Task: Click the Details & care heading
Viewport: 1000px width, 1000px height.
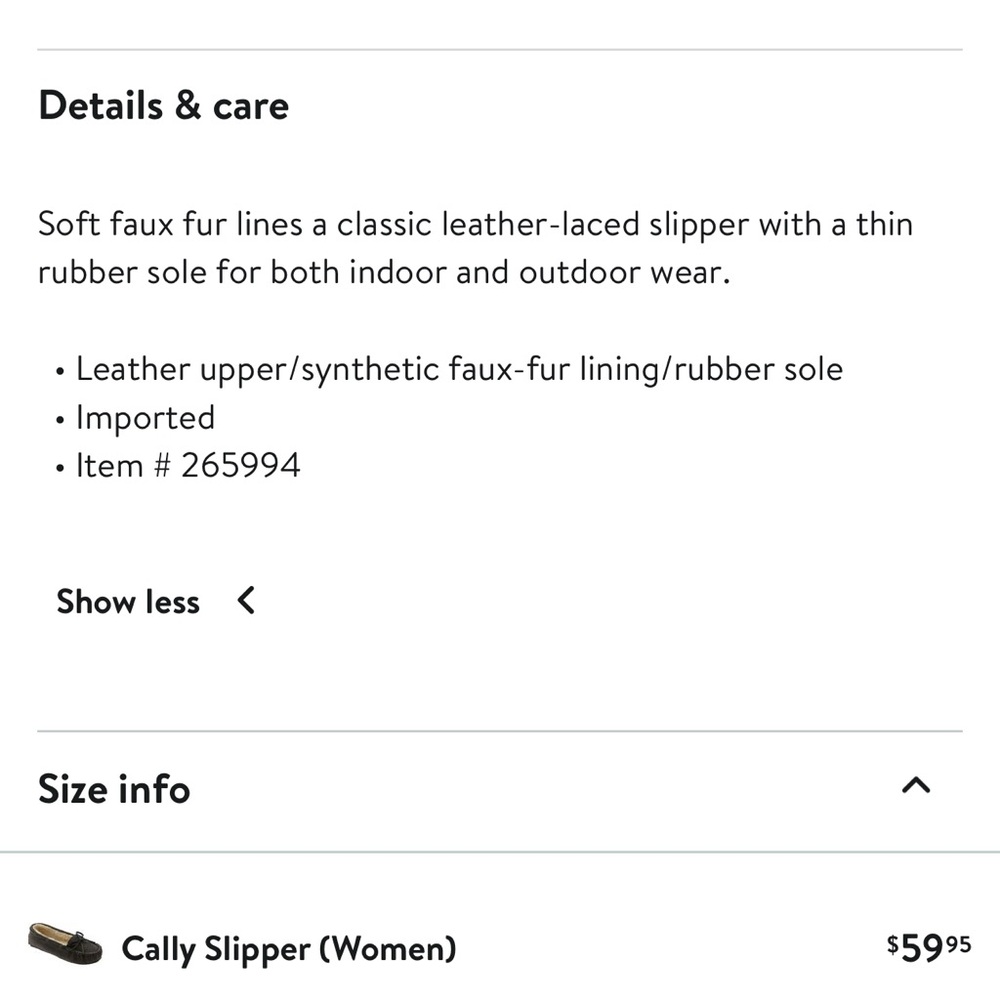Action: pyautogui.click(x=163, y=106)
